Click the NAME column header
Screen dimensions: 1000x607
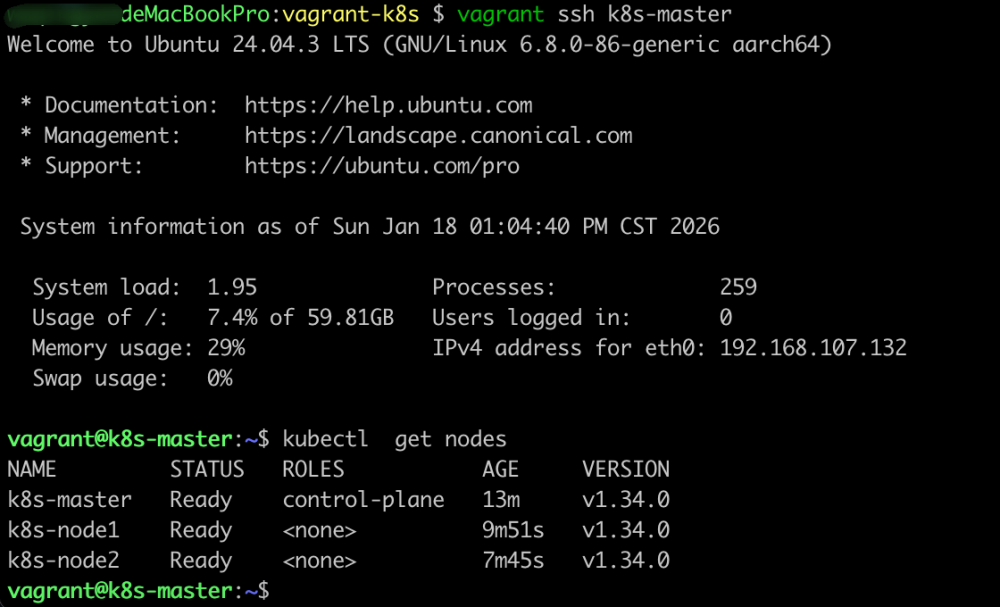coord(32,469)
